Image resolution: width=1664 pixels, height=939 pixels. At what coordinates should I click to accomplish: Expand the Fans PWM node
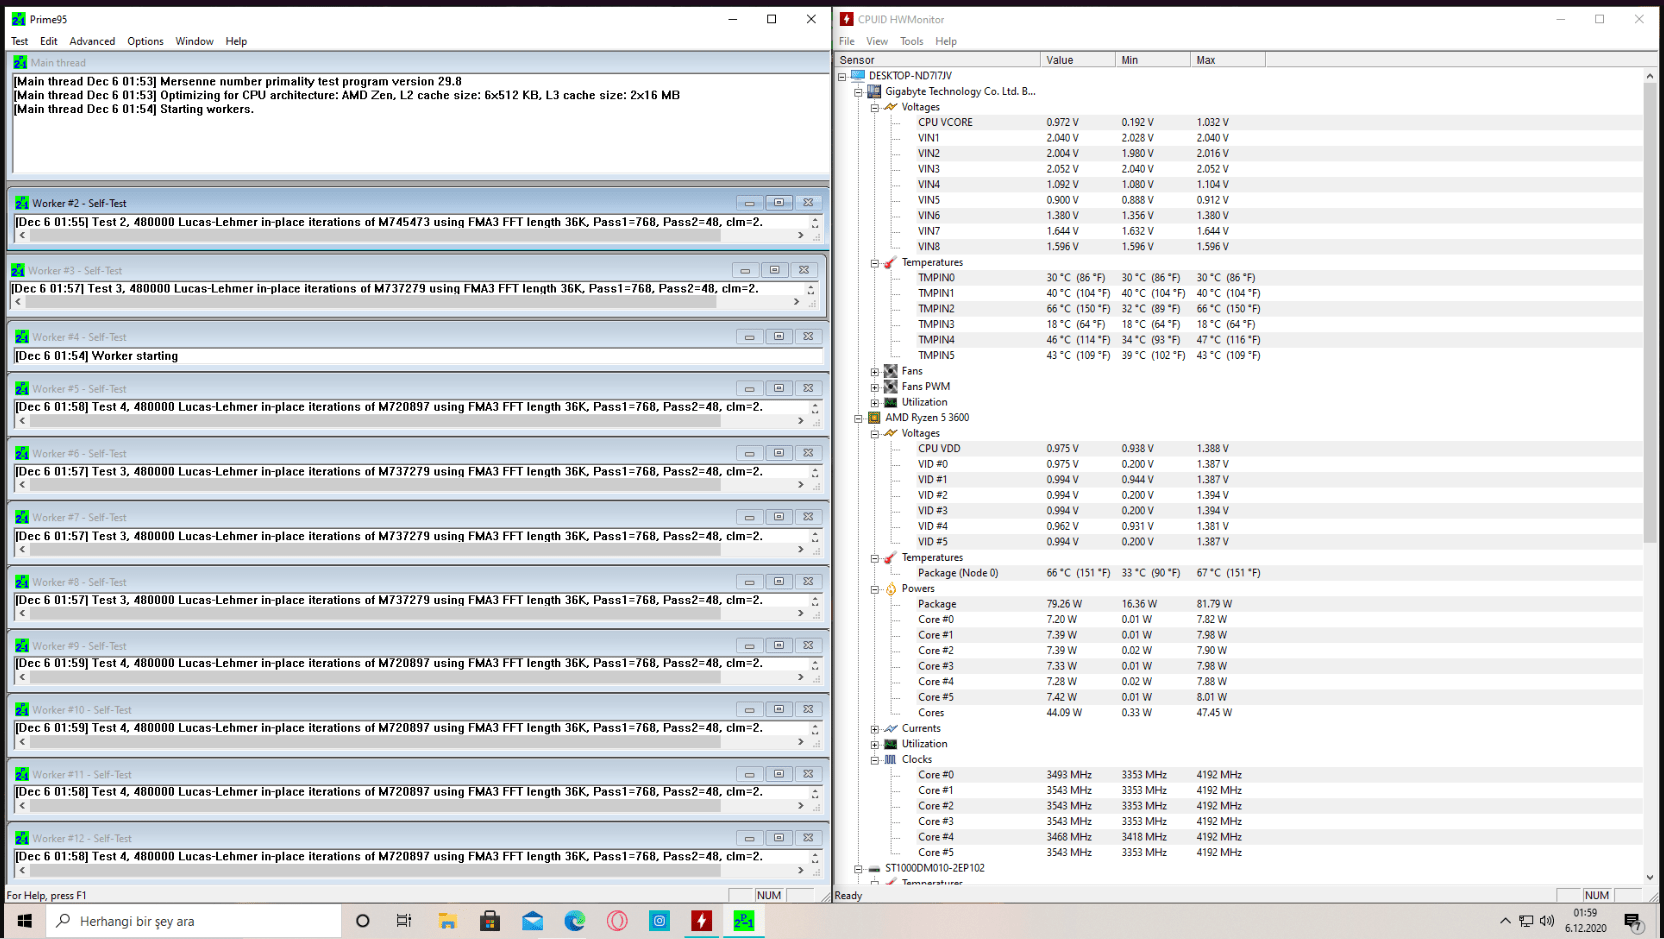pos(874,387)
